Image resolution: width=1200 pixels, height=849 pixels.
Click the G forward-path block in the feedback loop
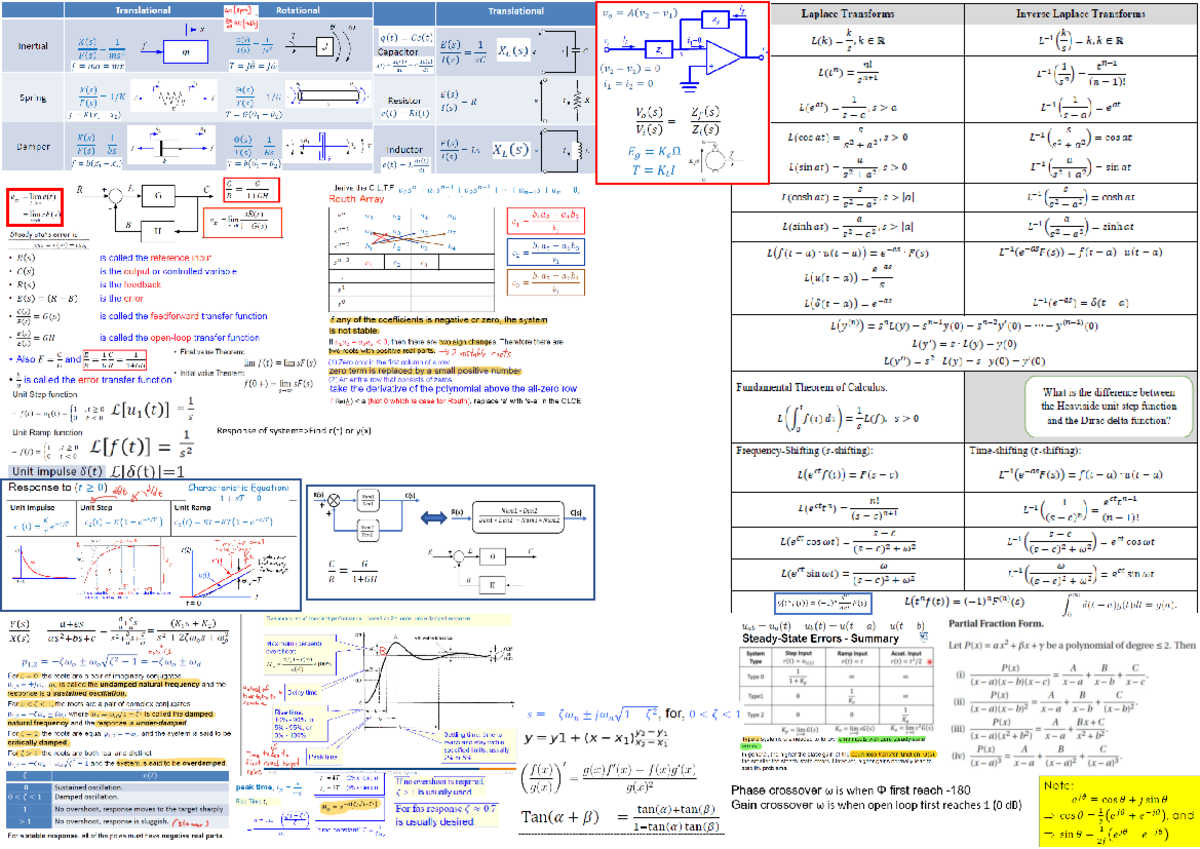[159, 196]
